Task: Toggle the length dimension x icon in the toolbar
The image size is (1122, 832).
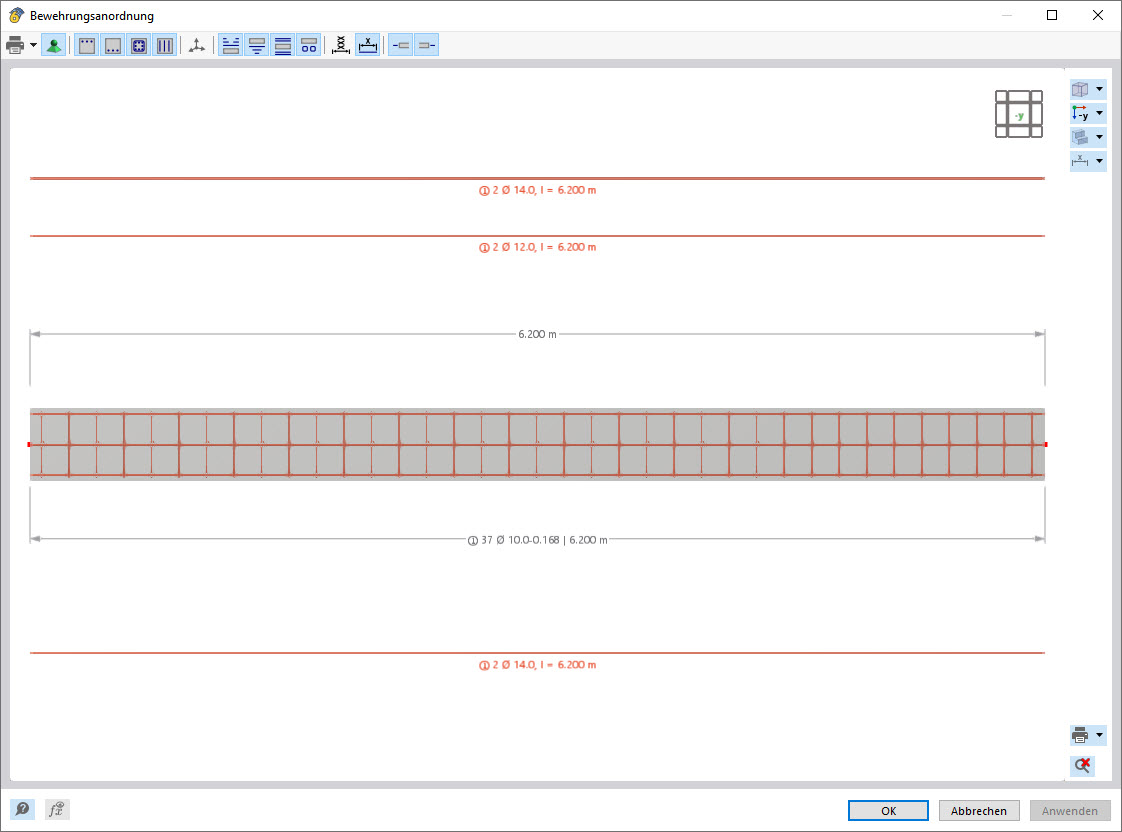Action: 367,46
